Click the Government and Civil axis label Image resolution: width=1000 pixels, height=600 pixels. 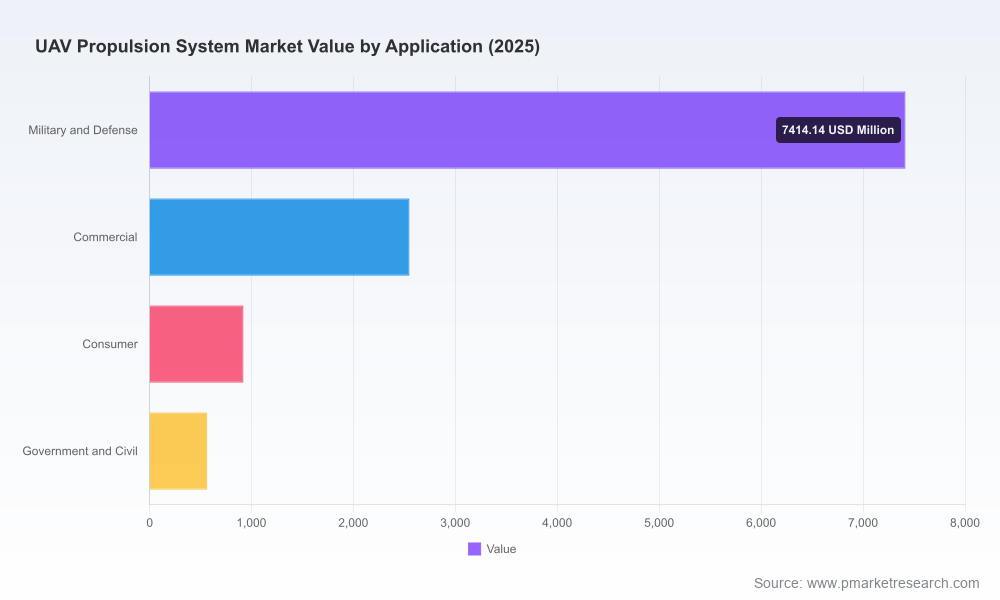80,451
